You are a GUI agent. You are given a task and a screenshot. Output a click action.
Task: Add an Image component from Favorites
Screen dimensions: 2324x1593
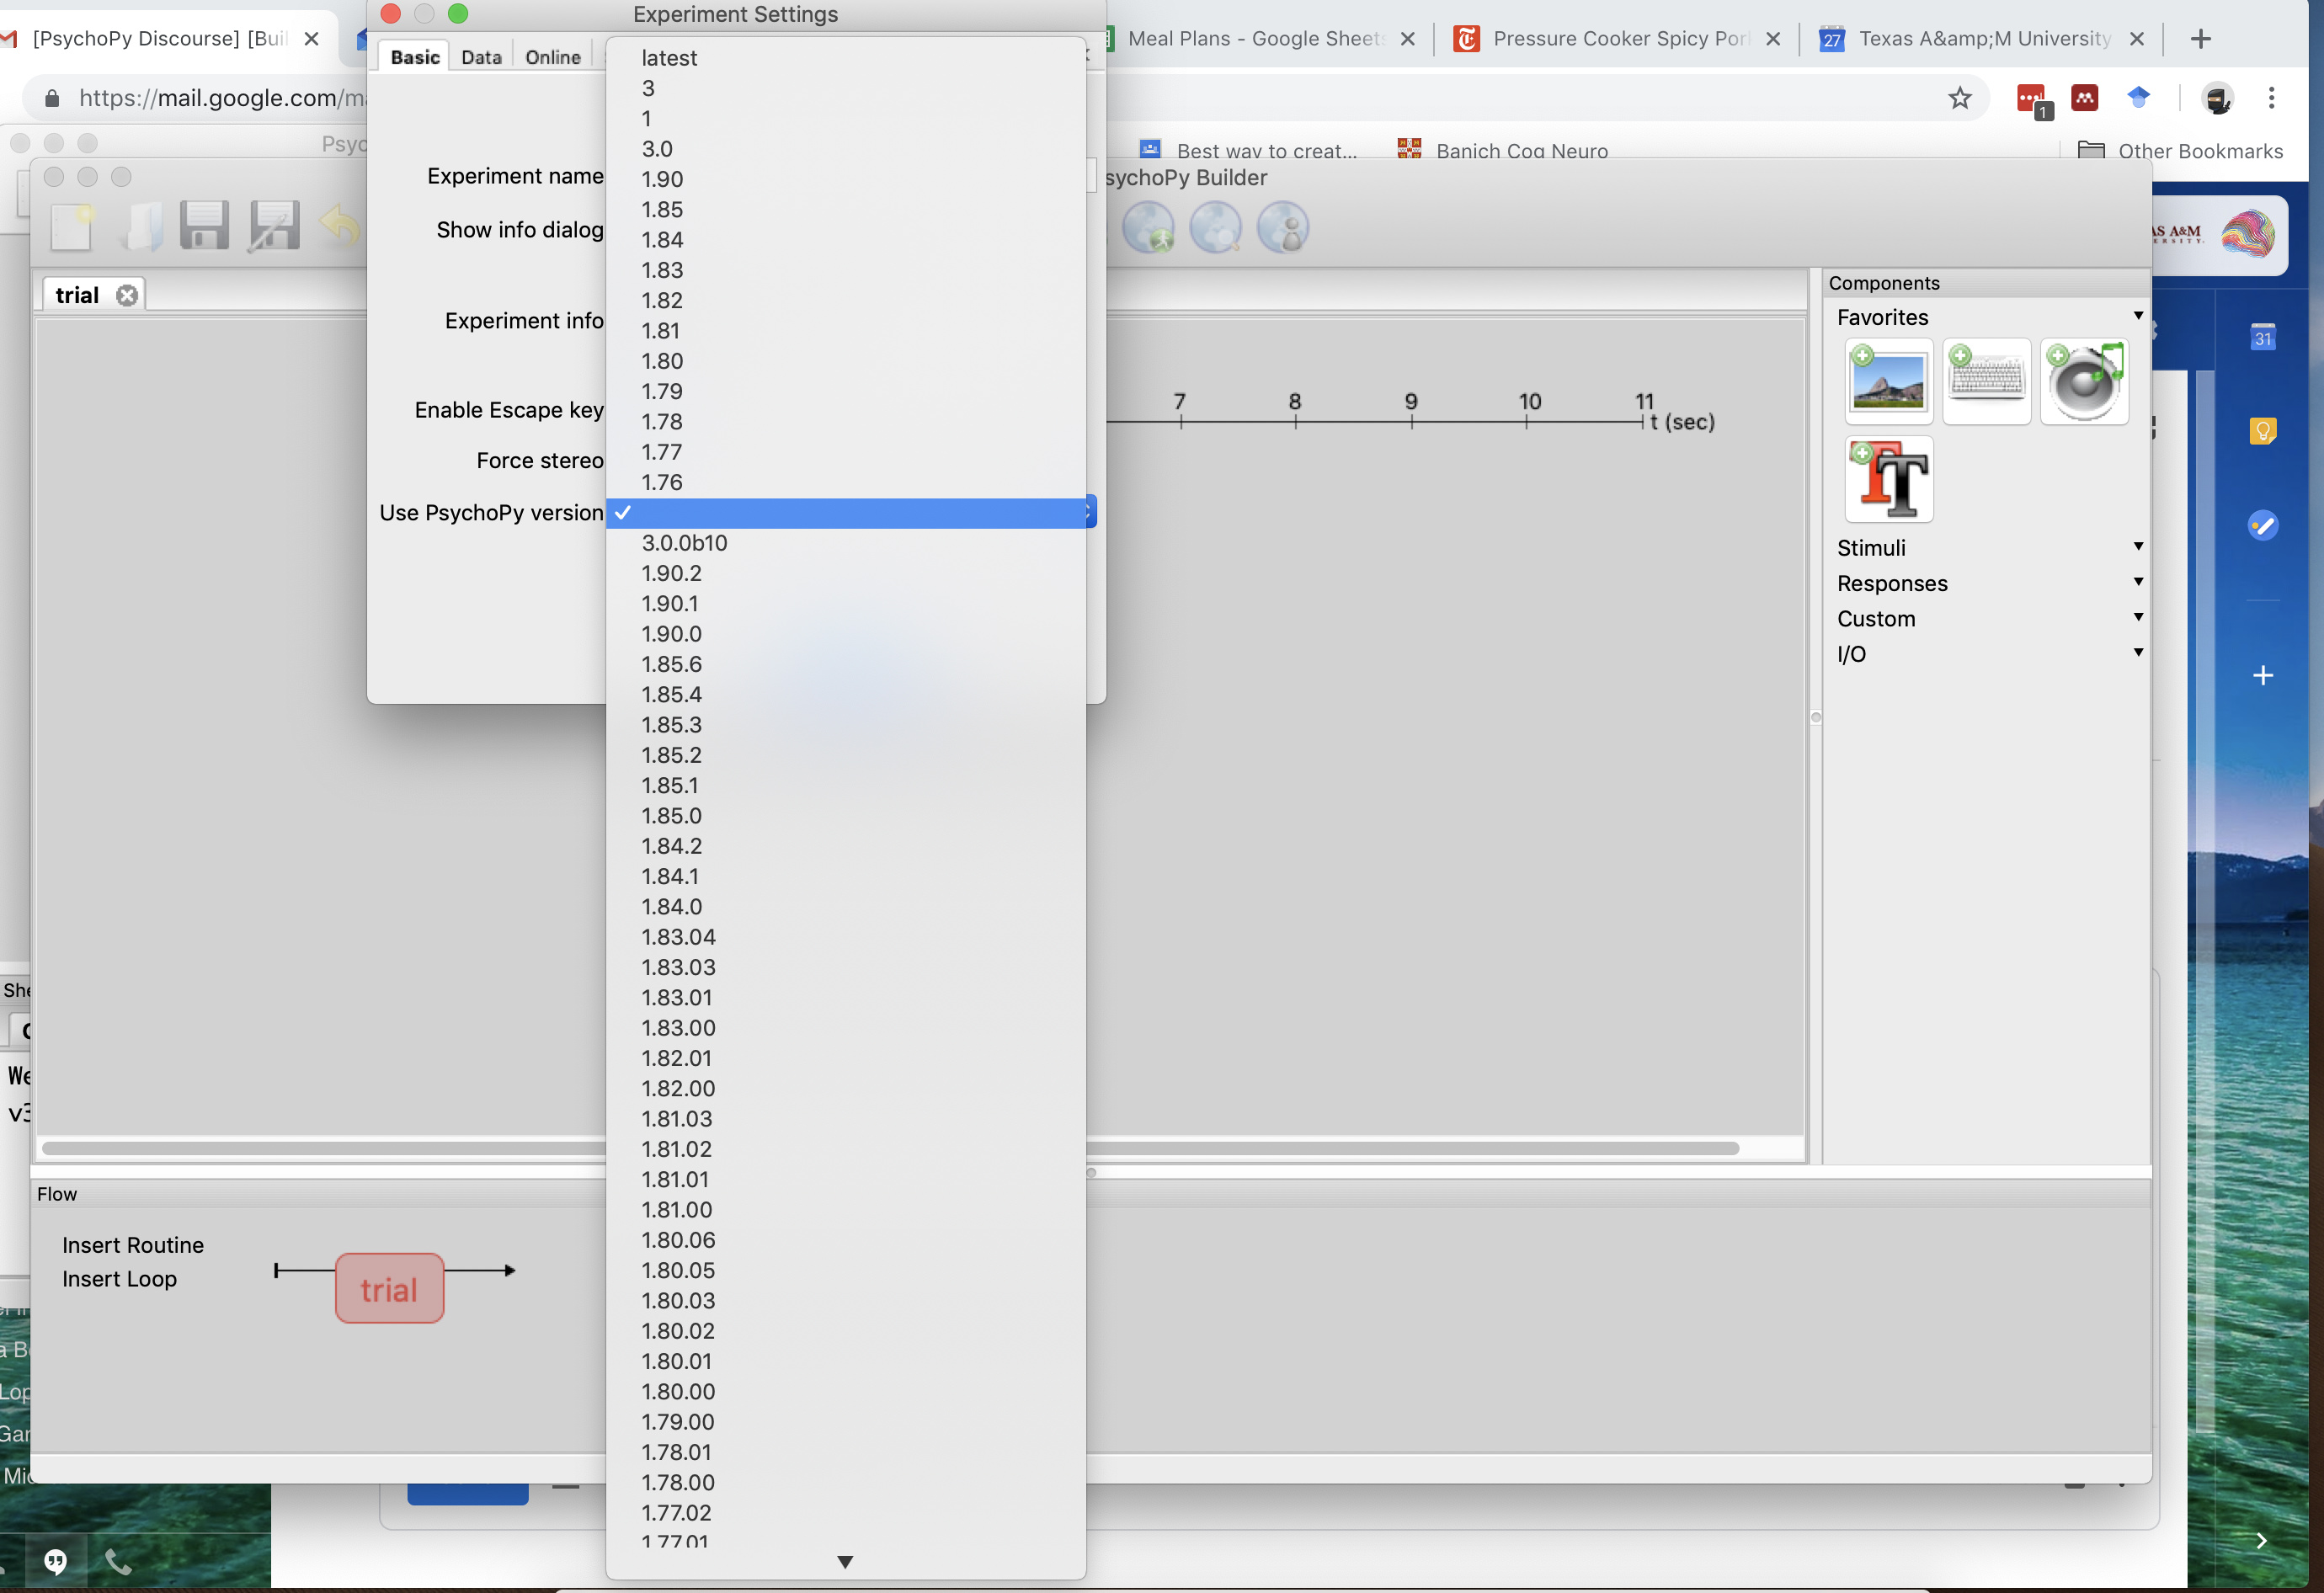(1888, 381)
